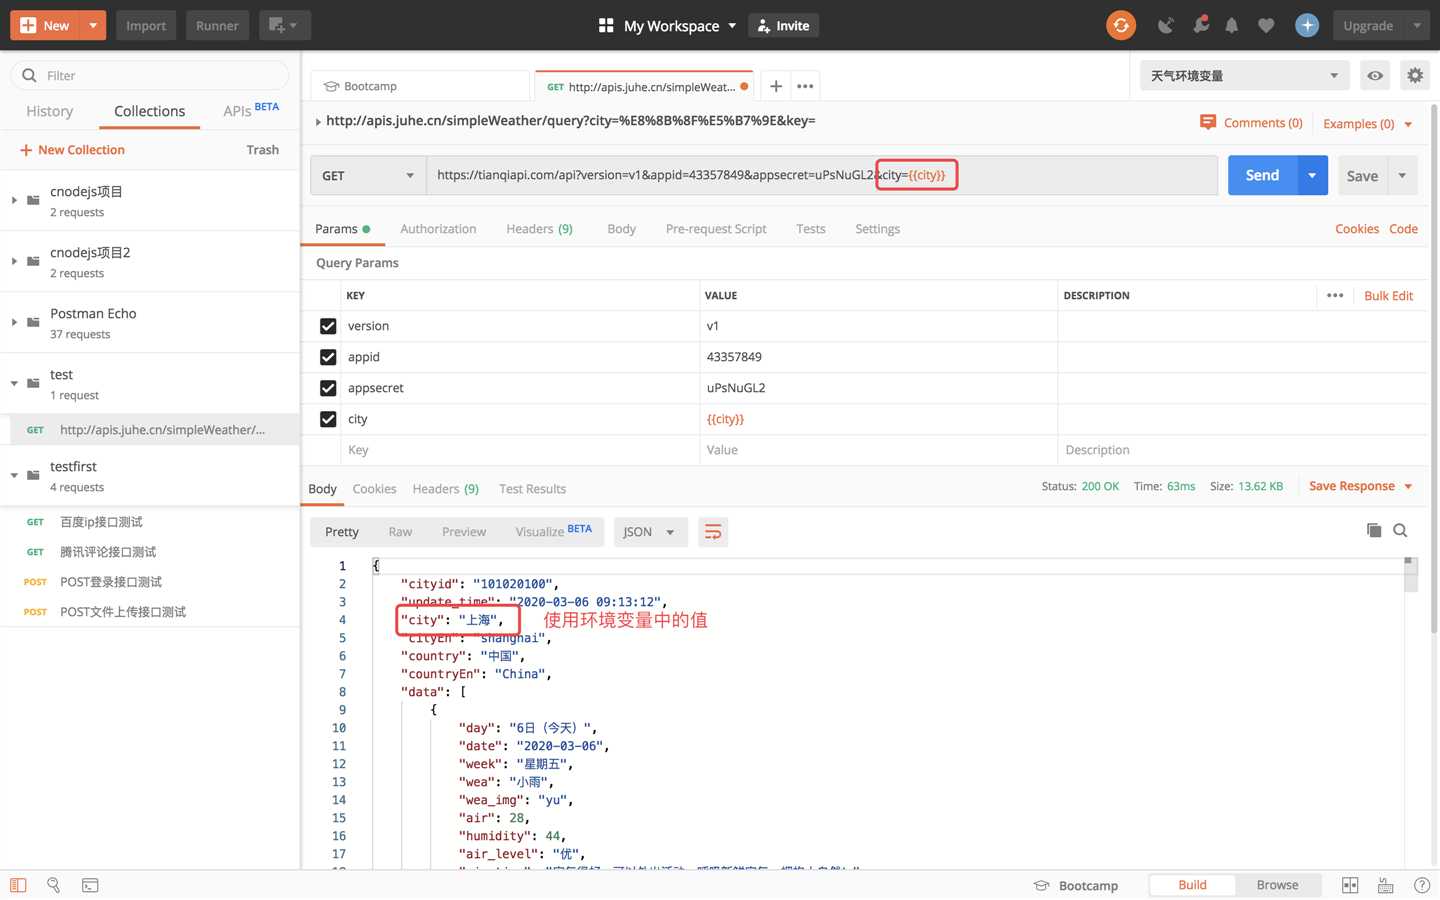1440x900 pixels.
Task: Open the Pre-request Script tab
Action: [x=716, y=229]
